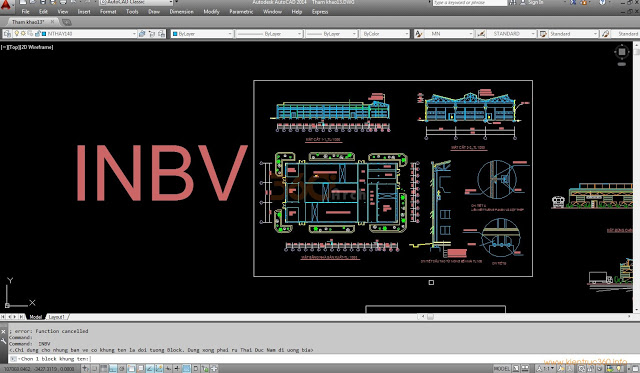
Task: Click Make Object's Layer Current icon
Action: (142, 34)
